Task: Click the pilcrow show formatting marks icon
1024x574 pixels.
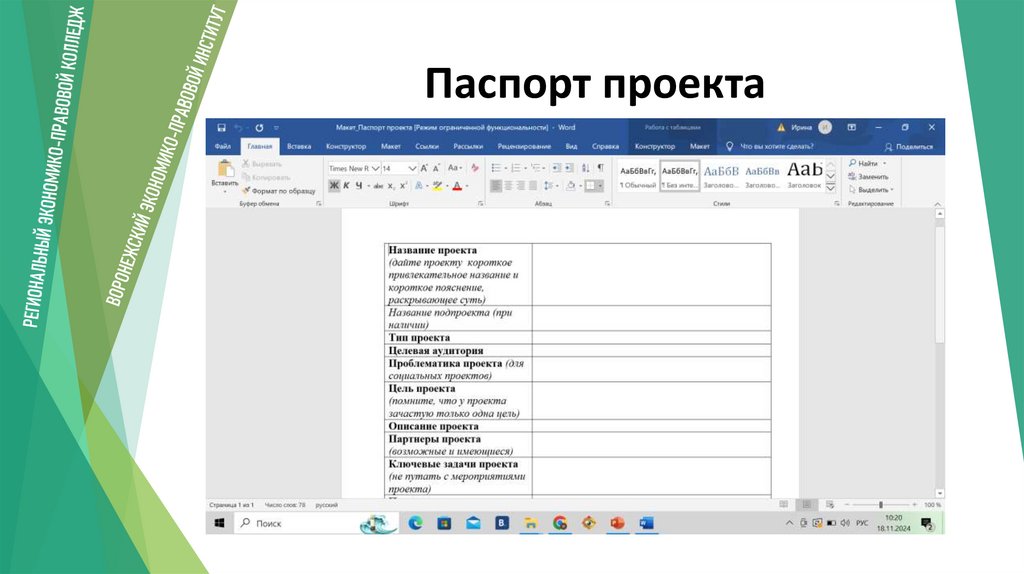Action: click(x=600, y=168)
